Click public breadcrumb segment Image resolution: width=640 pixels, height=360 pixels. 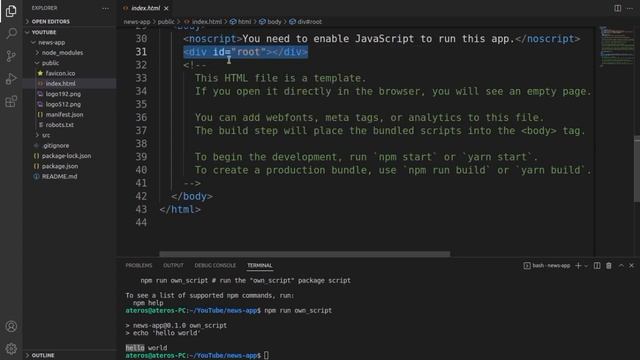pos(166,22)
